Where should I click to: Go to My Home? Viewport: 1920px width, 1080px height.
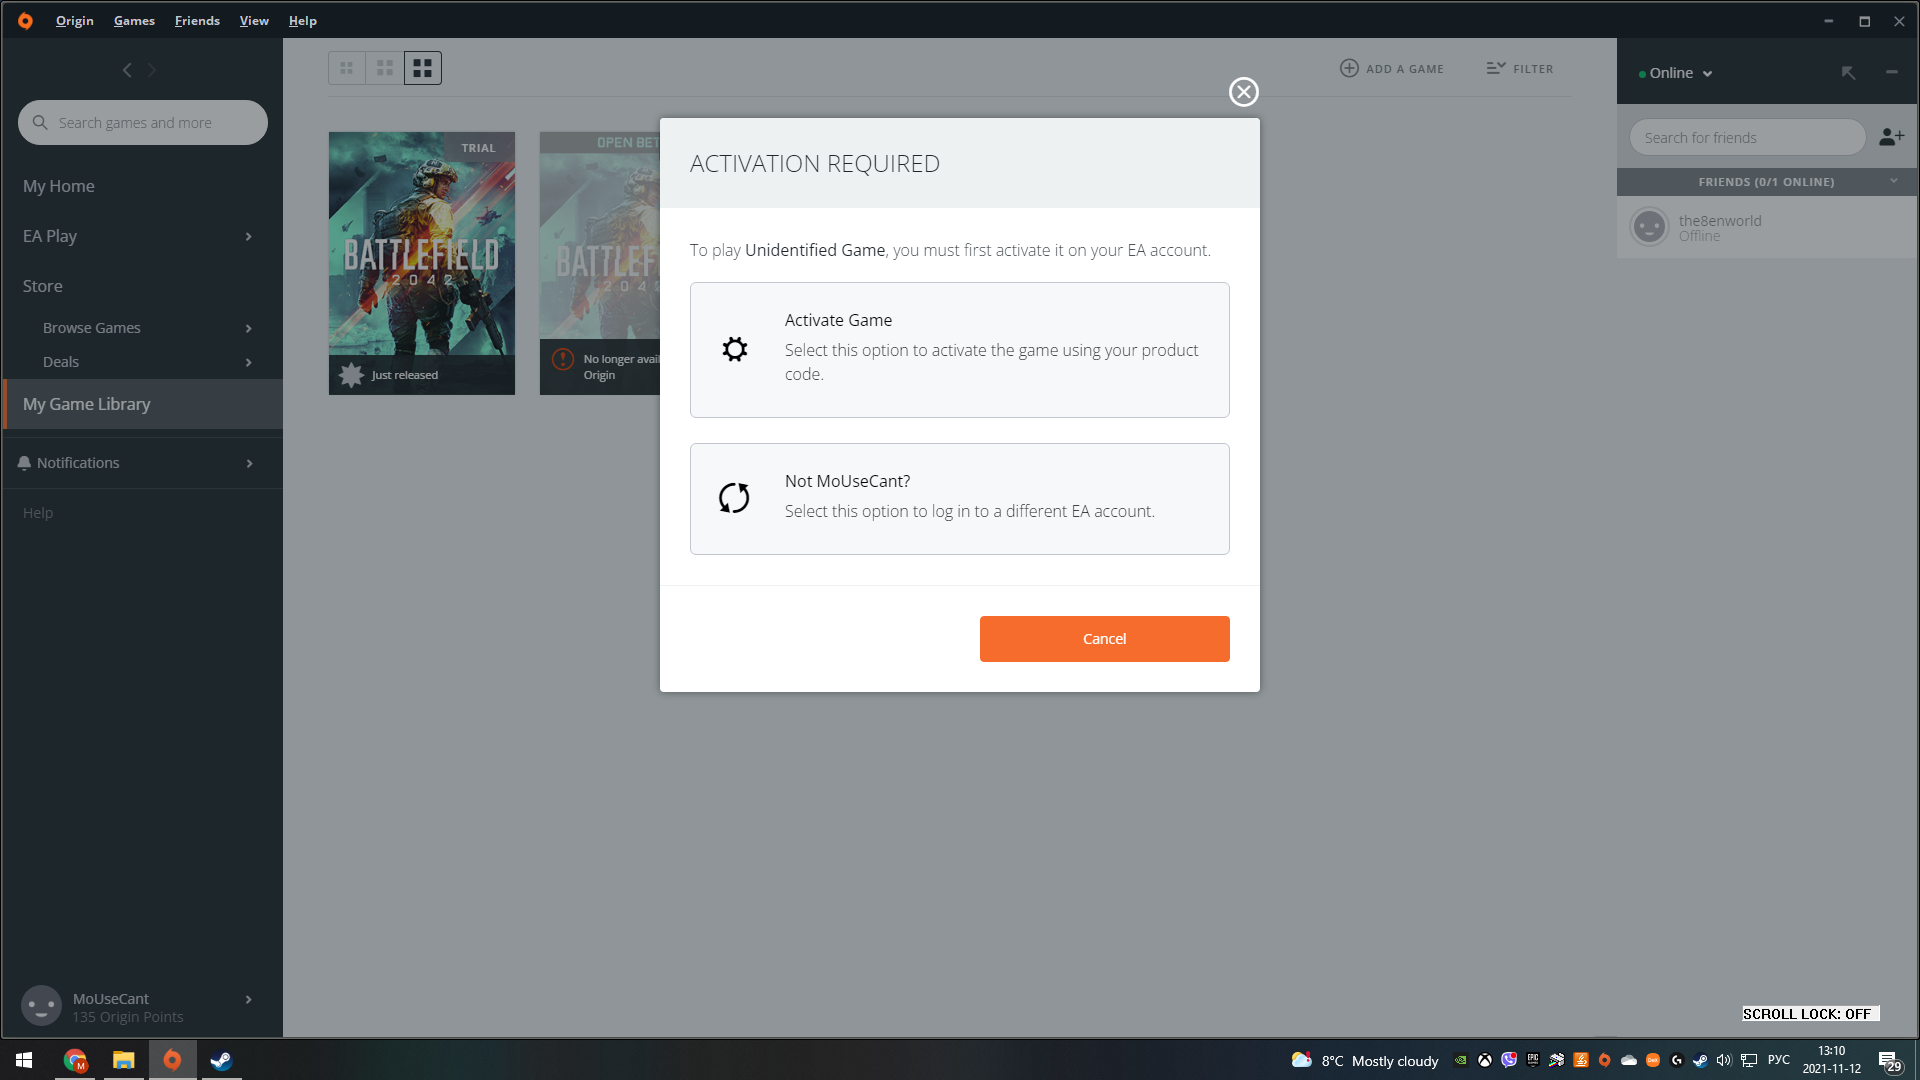(x=59, y=186)
